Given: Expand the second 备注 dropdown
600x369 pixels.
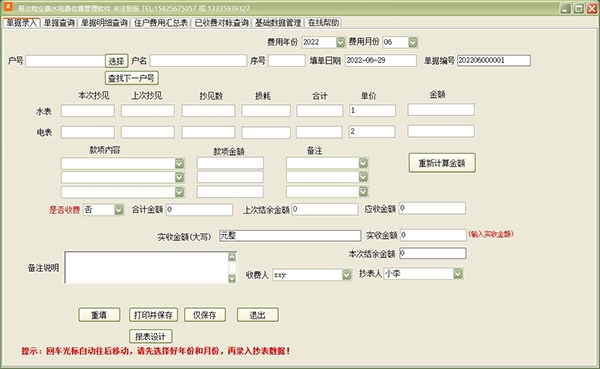Looking at the screenshot, I should (x=363, y=177).
